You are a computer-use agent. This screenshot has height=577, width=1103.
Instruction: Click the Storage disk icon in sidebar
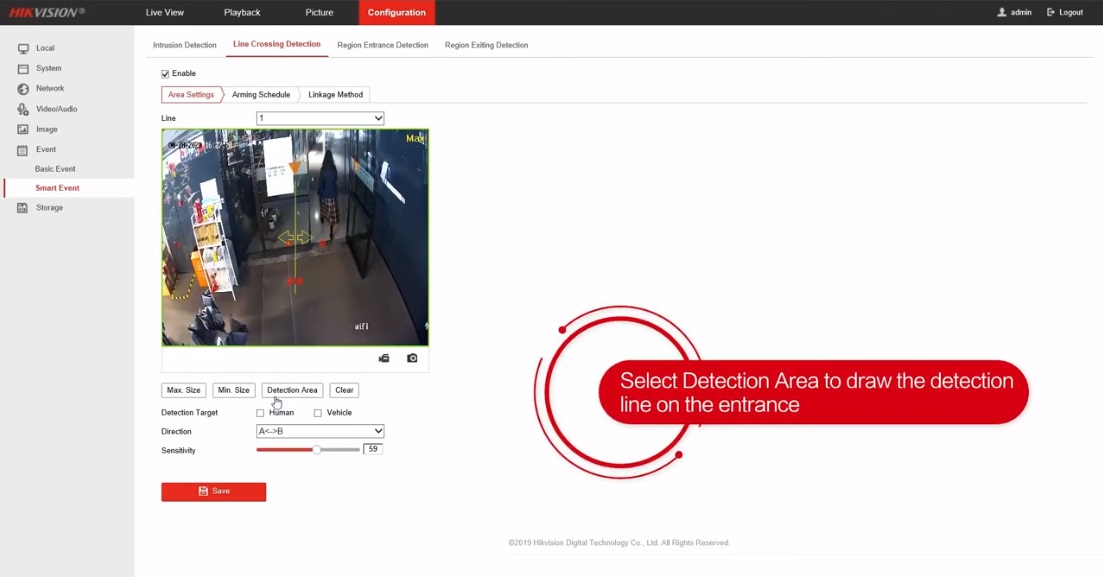pyautogui.click(x=23, y=208)
